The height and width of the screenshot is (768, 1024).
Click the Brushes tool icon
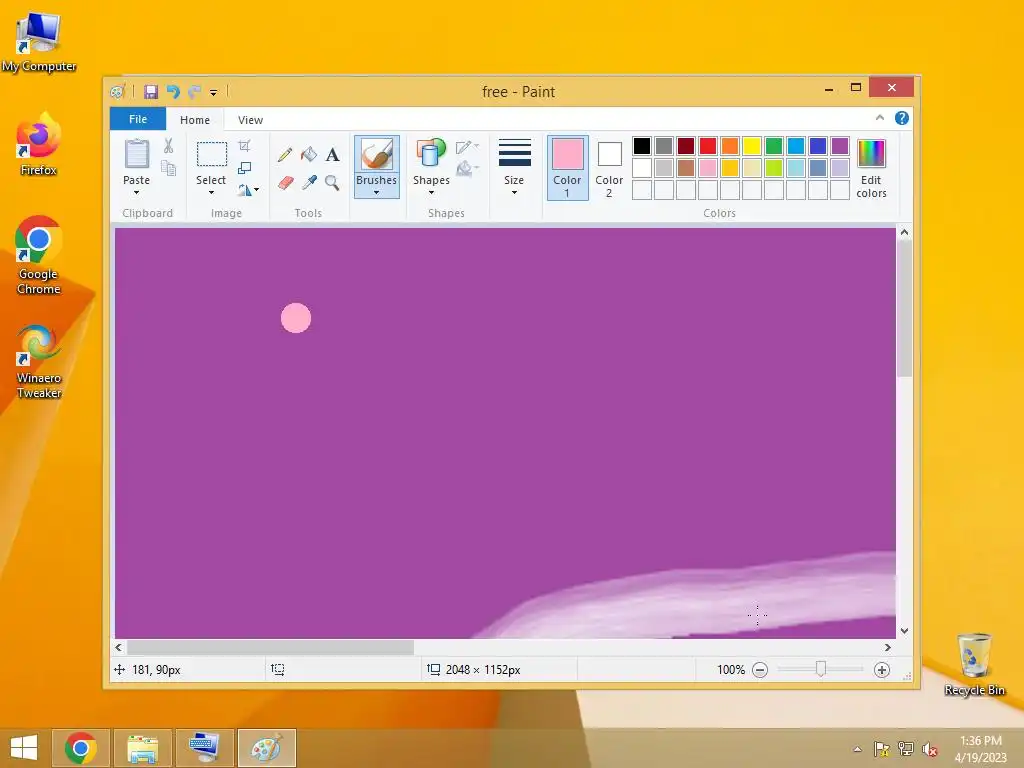(x=377, y=155)
